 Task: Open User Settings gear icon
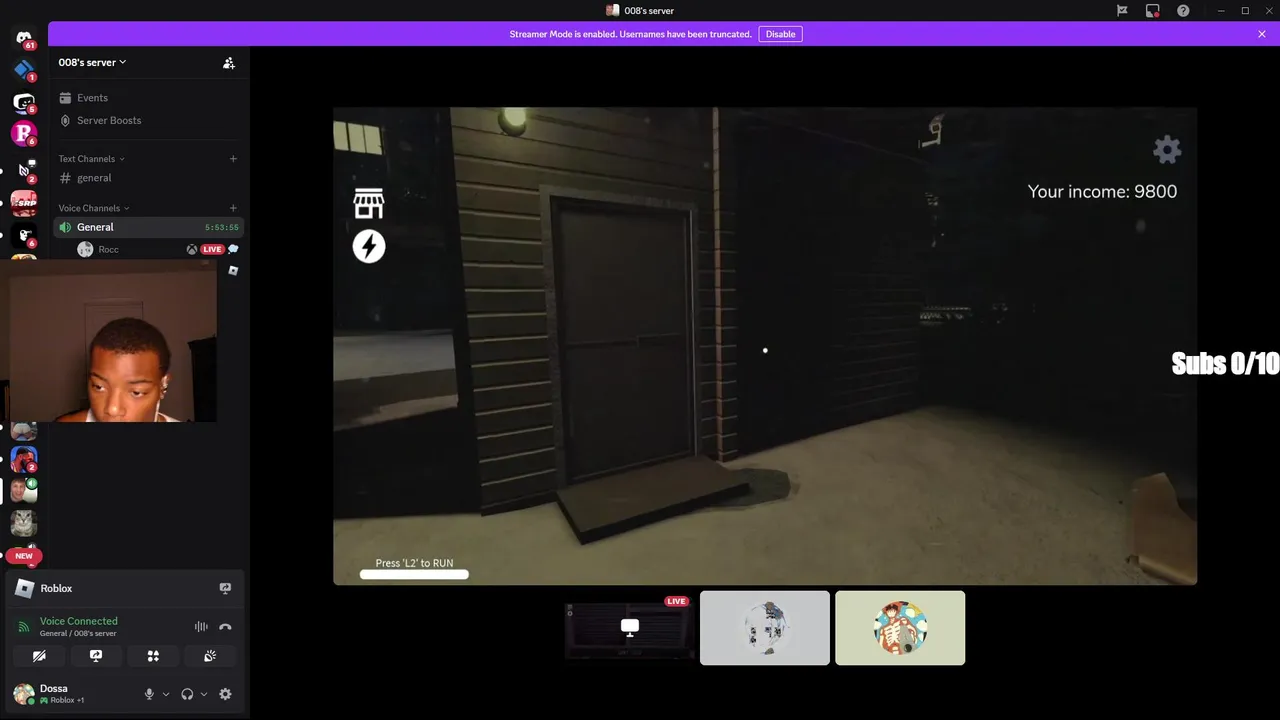click(x=225, y=694)
